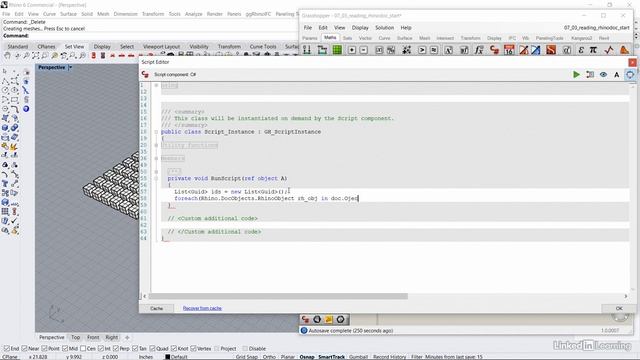640x360 pixels.
Task: Switch to Grasshopper Vector tab
Action: [365, 38]
